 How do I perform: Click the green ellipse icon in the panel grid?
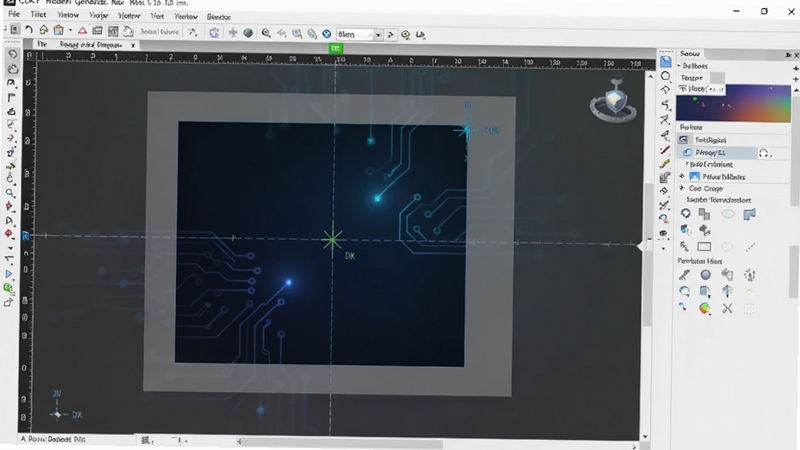tap(728, 214)
